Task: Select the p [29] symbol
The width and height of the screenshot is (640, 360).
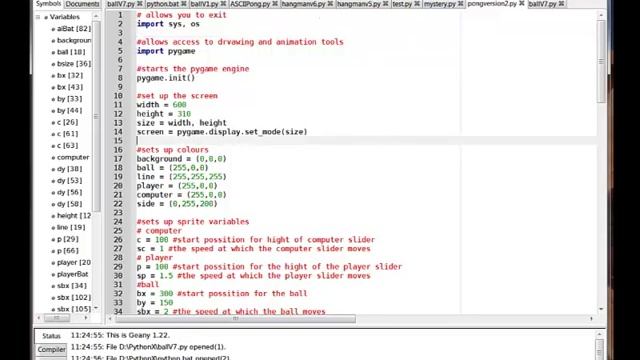Action: [68, 239]
